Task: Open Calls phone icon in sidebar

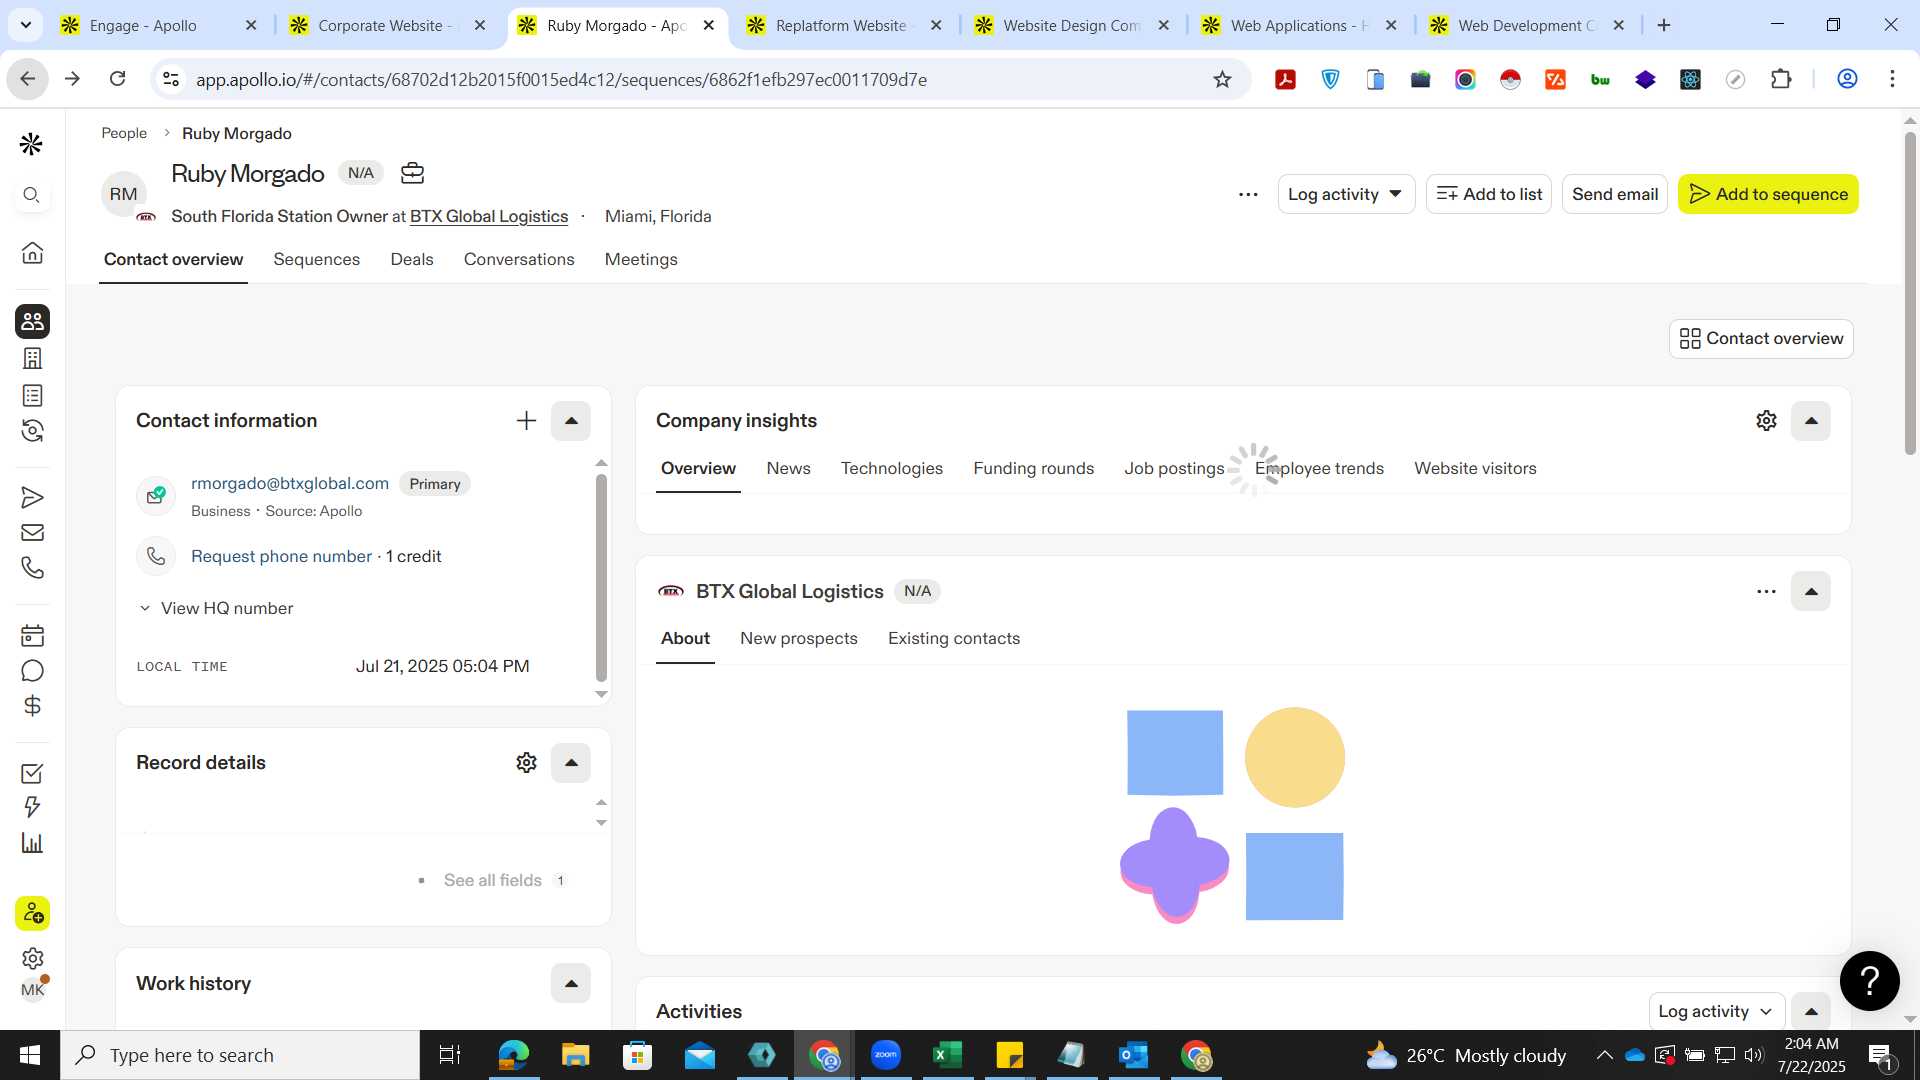Action: pyautogui.click(x=32, y=567)
